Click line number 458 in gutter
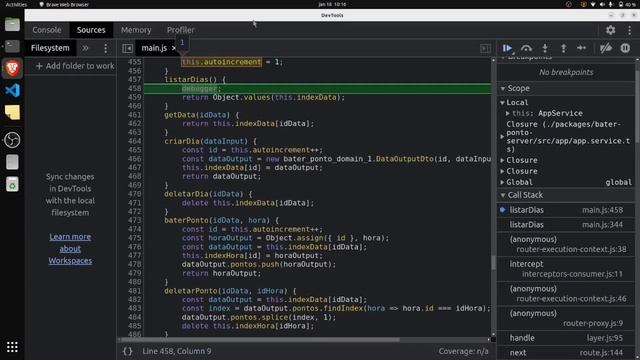 [134, 89]
